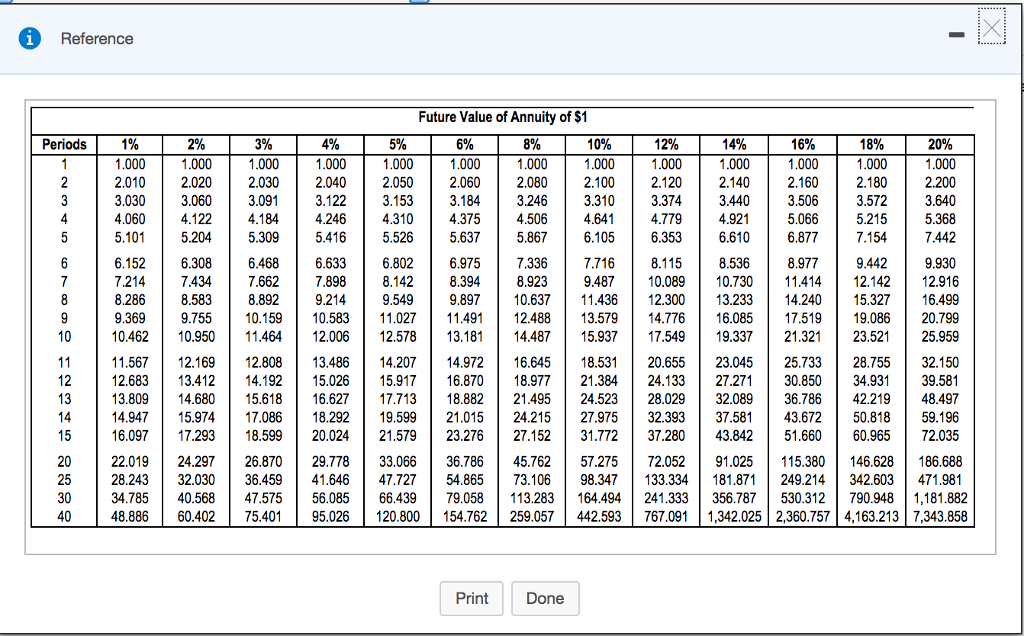Click the value 14.487 in the table
Image resolution: width=1024 pixels, height=636 pixels.
pos(533,335)
